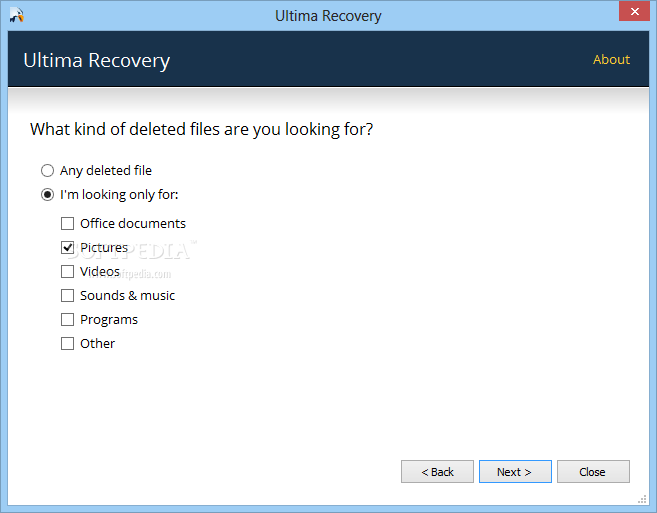Image resolution: width=657 pixels, height=513 pixels.
Task: Tick the Other file type checkbox
Action: [x=67, y=344]
